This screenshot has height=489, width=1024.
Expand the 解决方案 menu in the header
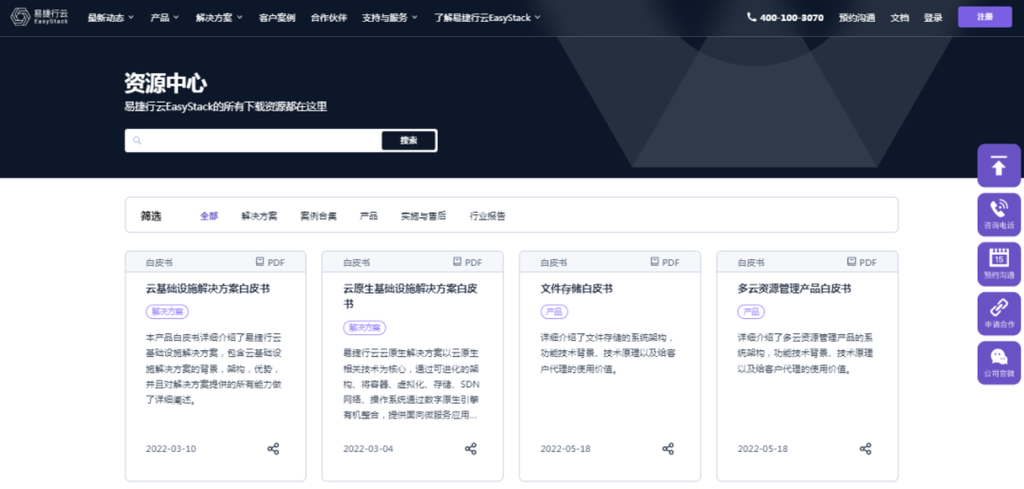(x=219, y=18)
